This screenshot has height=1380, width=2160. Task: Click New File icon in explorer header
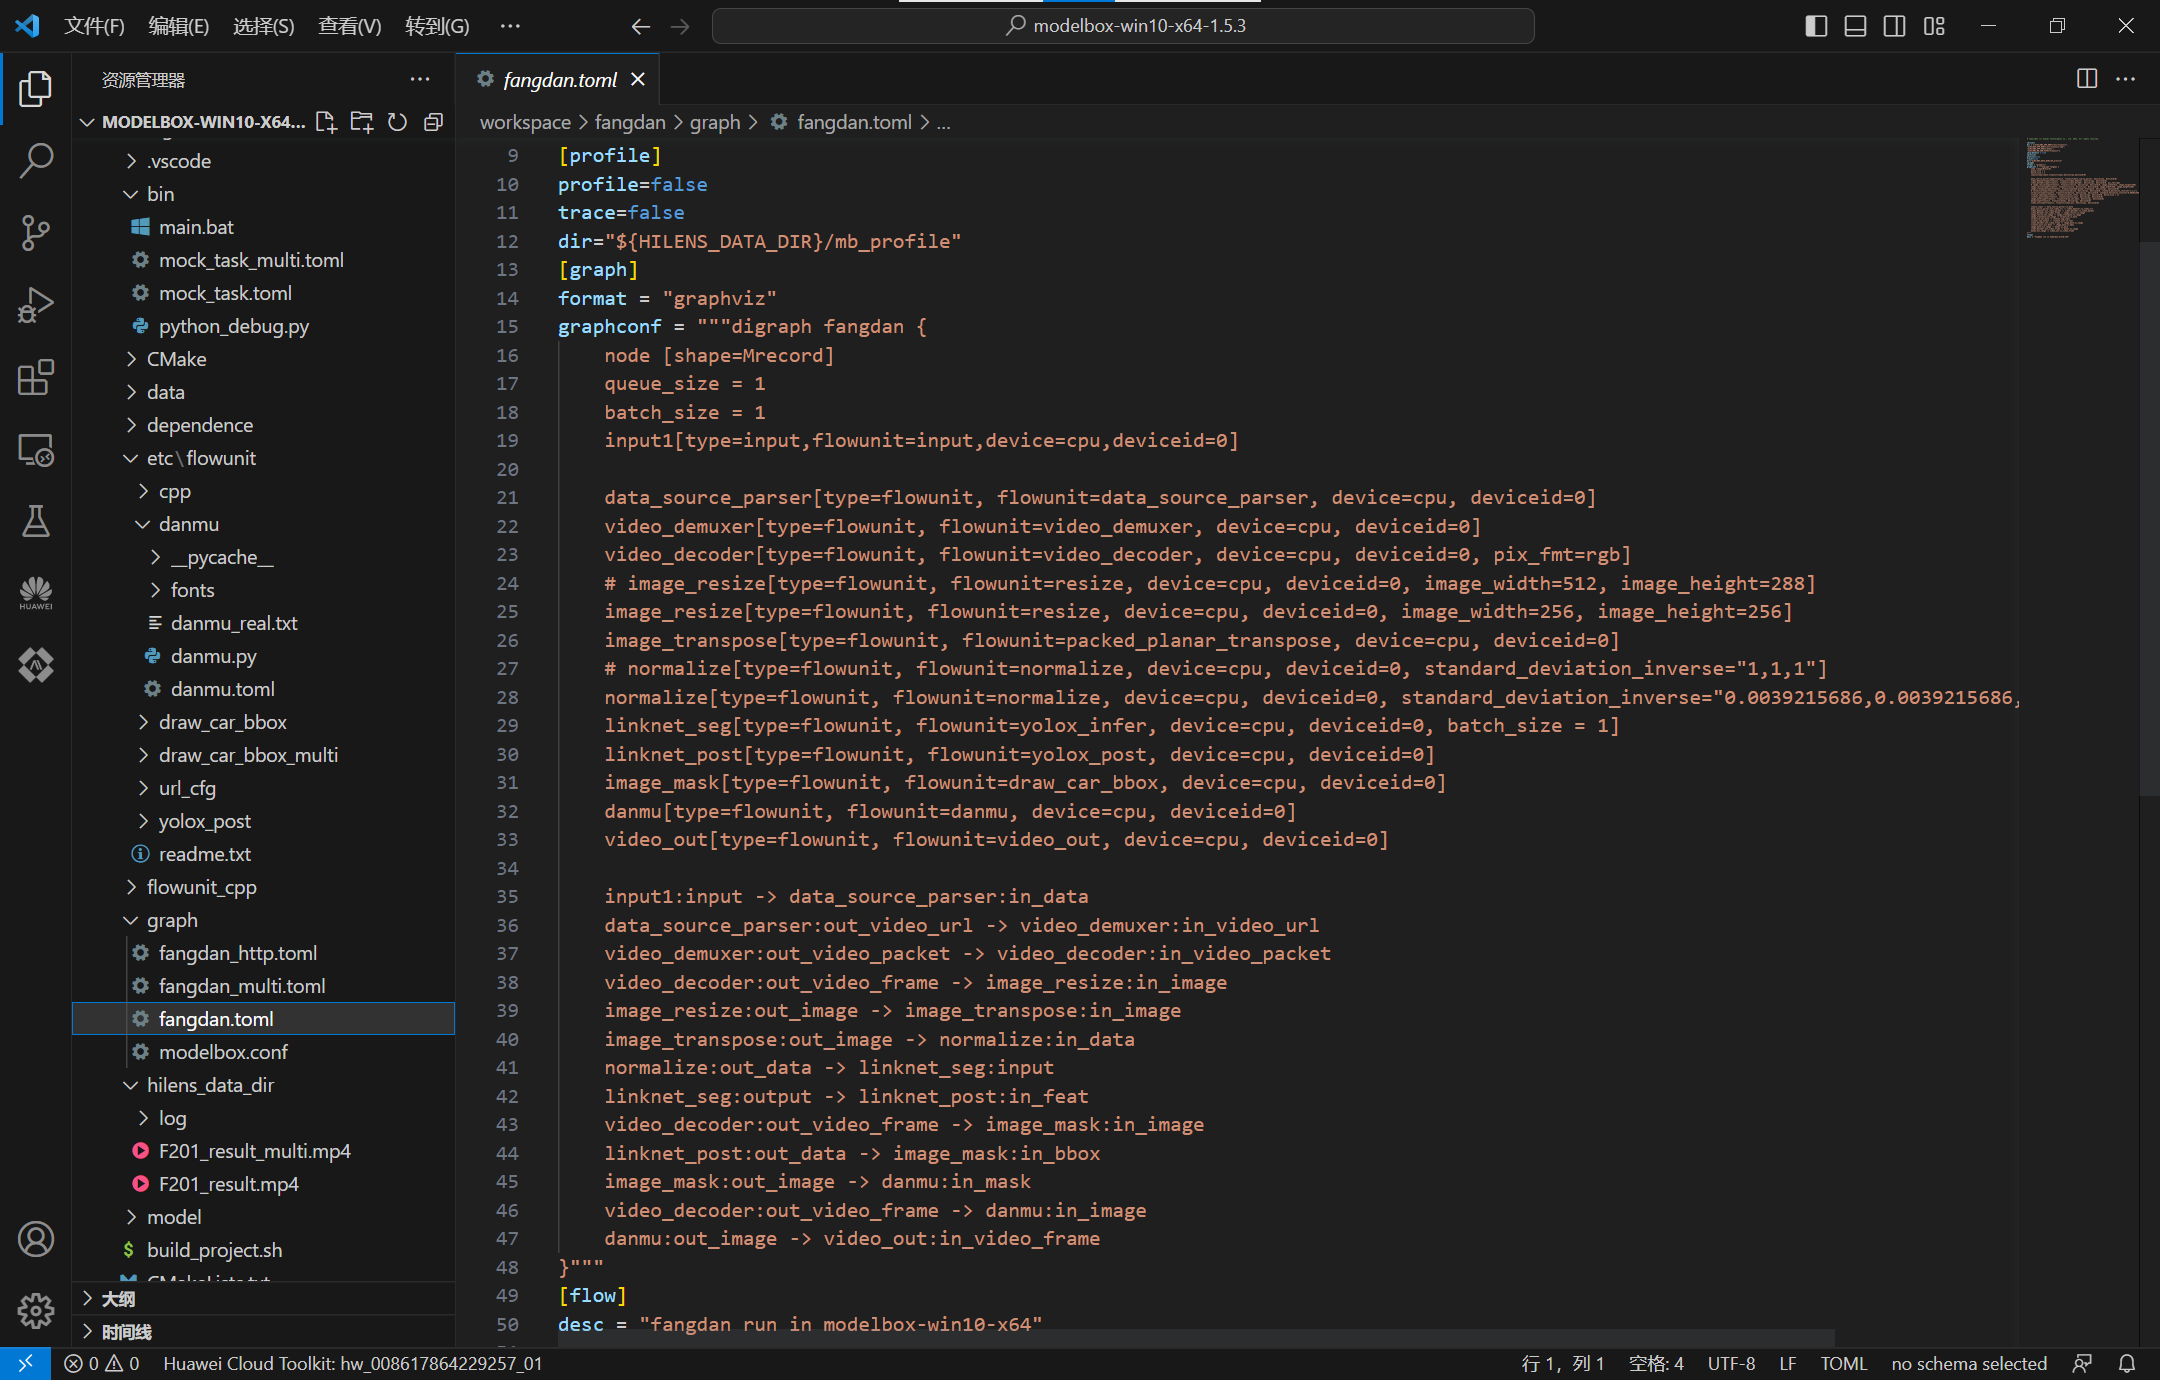326,122
